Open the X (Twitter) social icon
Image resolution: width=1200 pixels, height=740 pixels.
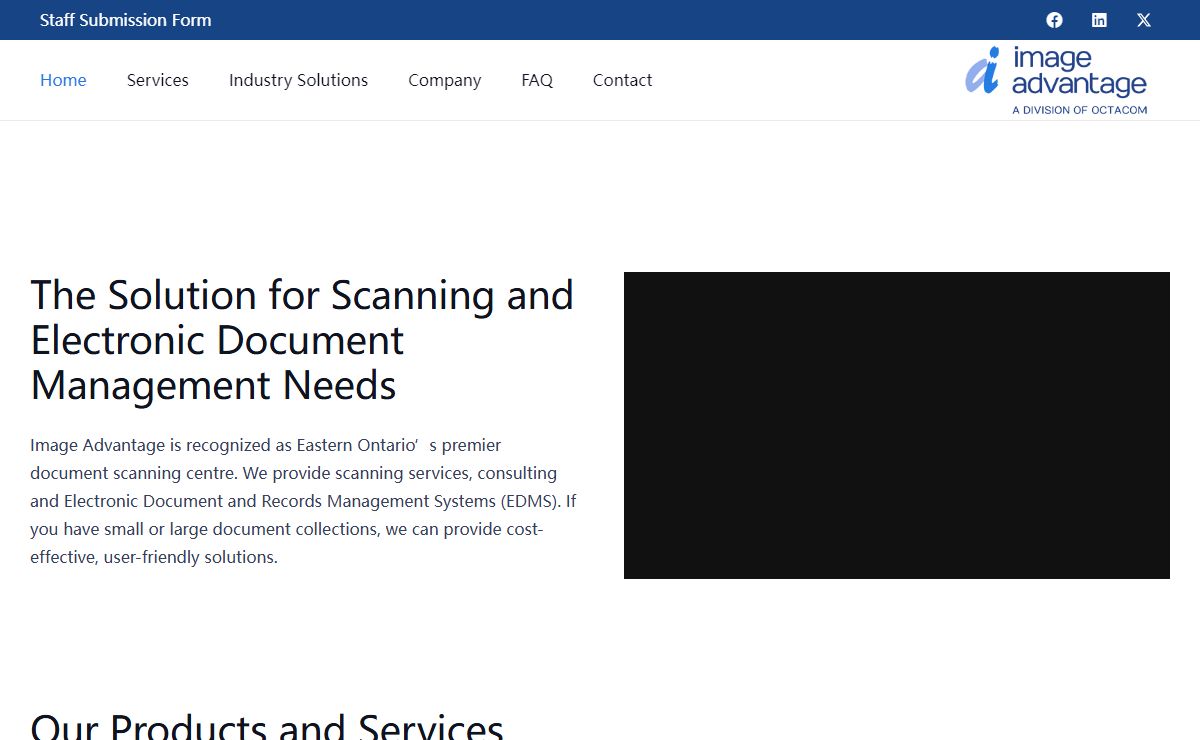pyautogui.click(x=1144, y=20)
